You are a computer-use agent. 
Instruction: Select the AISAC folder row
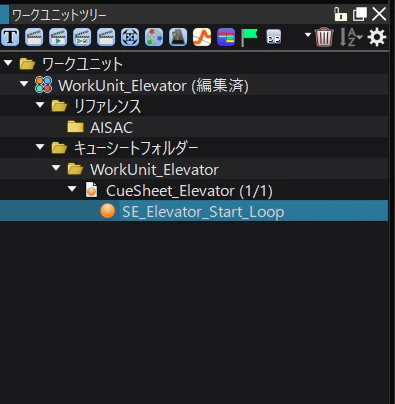[x=194, y=127]
